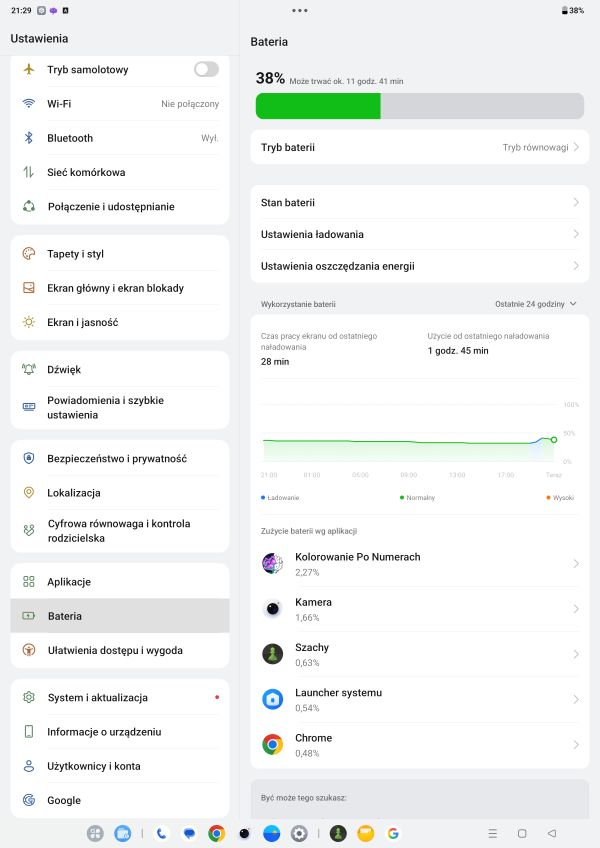
Task: Open Tapety i styl palette icon
Action: coord(29,254)
